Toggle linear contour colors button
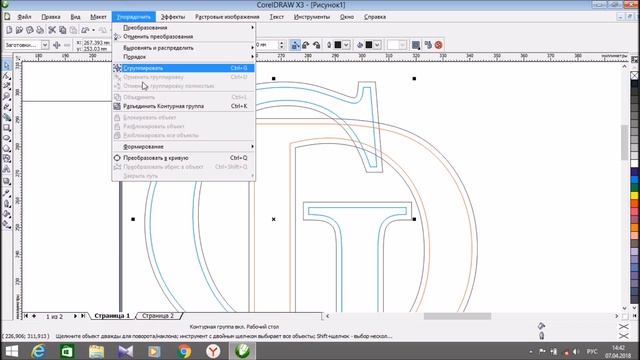The image size is (640, 360). pos(295,45)
